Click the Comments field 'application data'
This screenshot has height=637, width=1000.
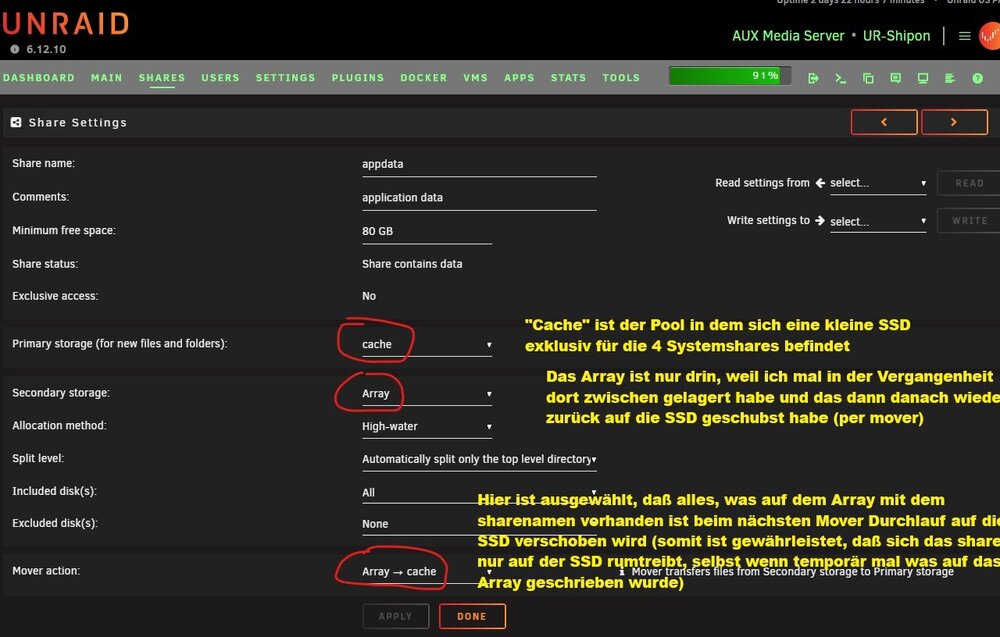(x=479, y=198)
